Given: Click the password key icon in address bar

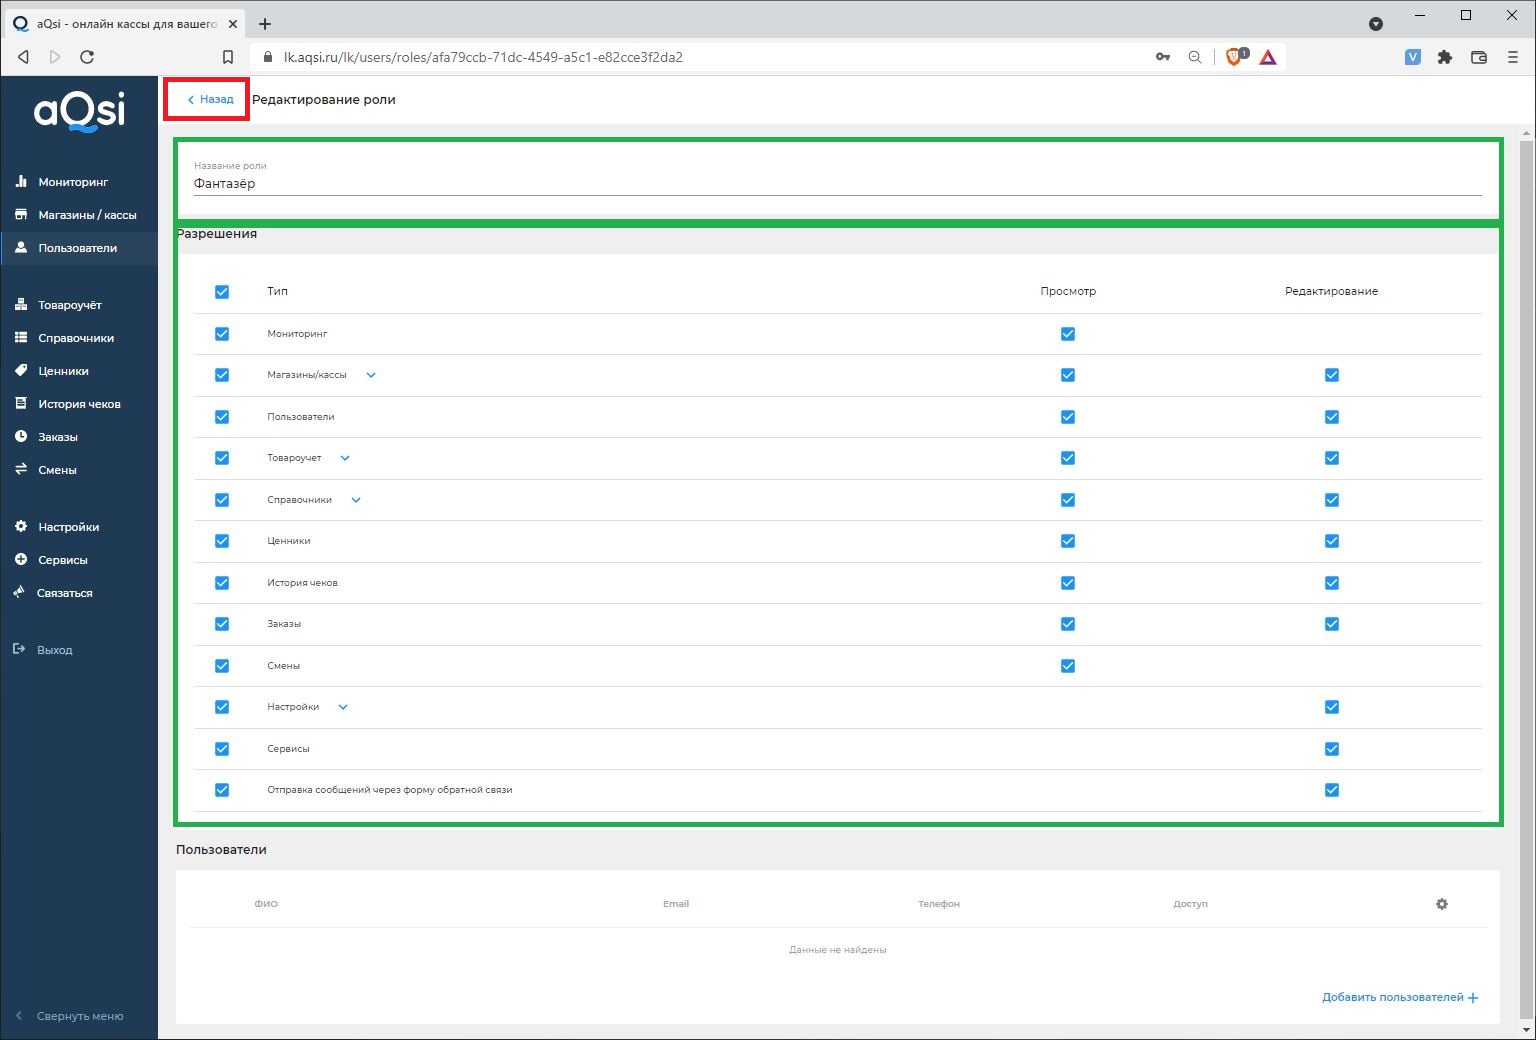Looking at the screenshot, I should point(1162,57).
